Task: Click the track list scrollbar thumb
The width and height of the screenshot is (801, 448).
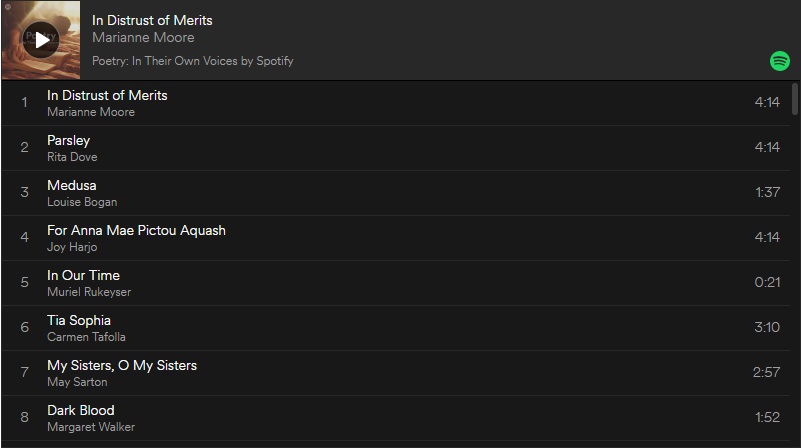Action: click(x=794, y=99)
